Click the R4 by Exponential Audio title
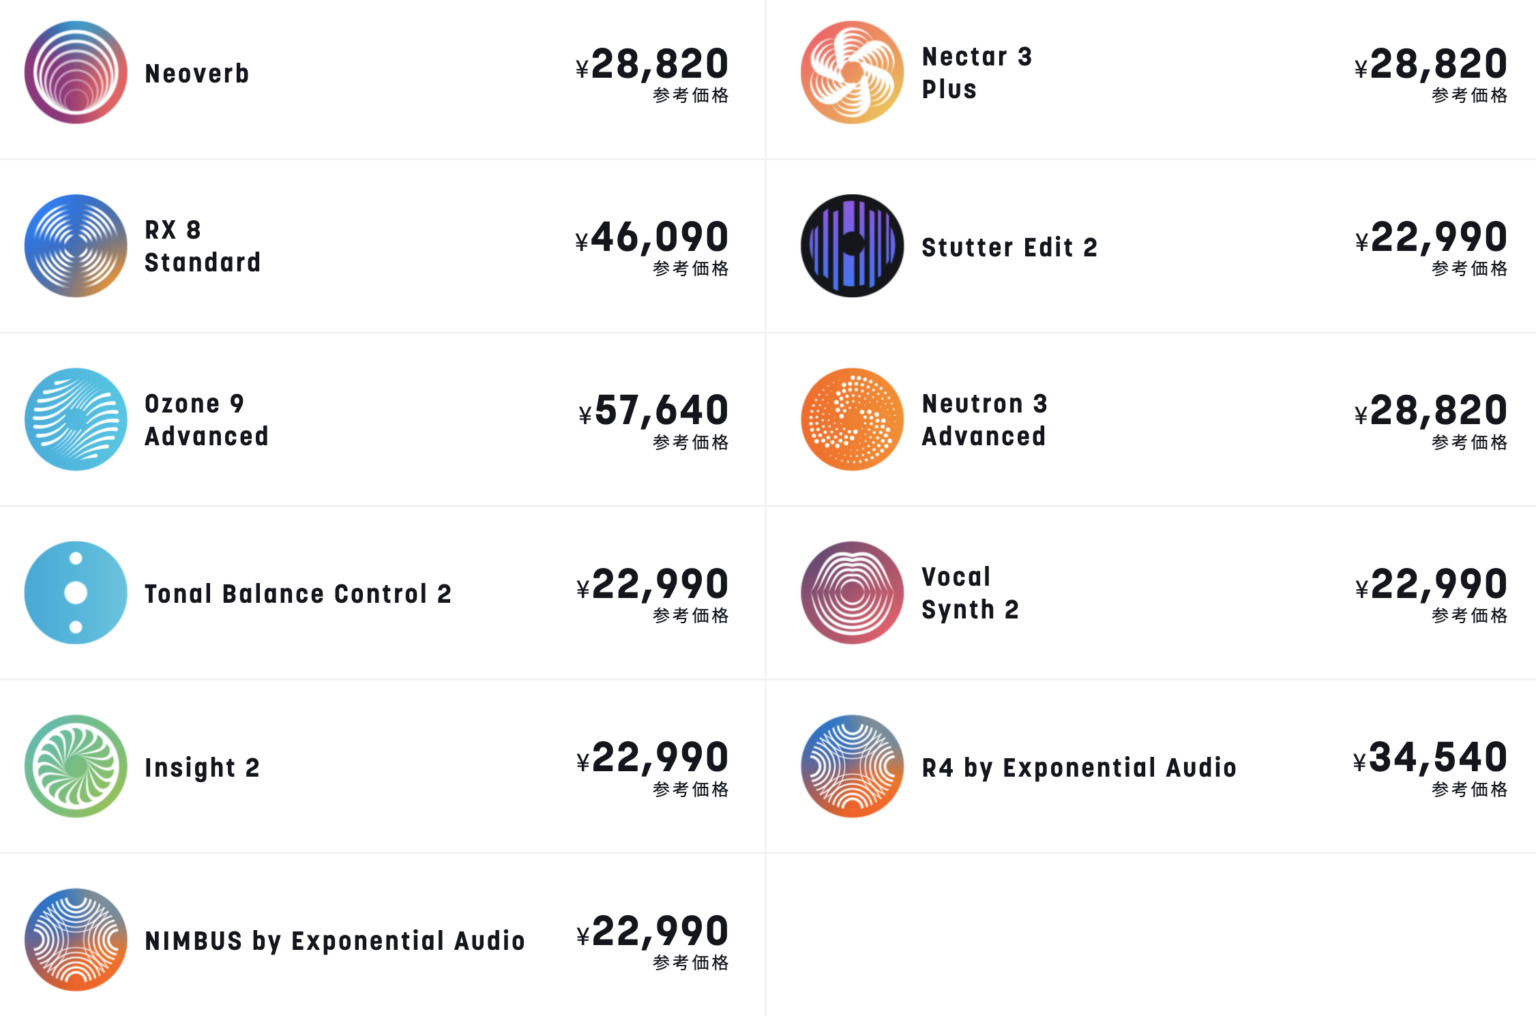The image size is (1536, 1016). [x=1079, y=768]
